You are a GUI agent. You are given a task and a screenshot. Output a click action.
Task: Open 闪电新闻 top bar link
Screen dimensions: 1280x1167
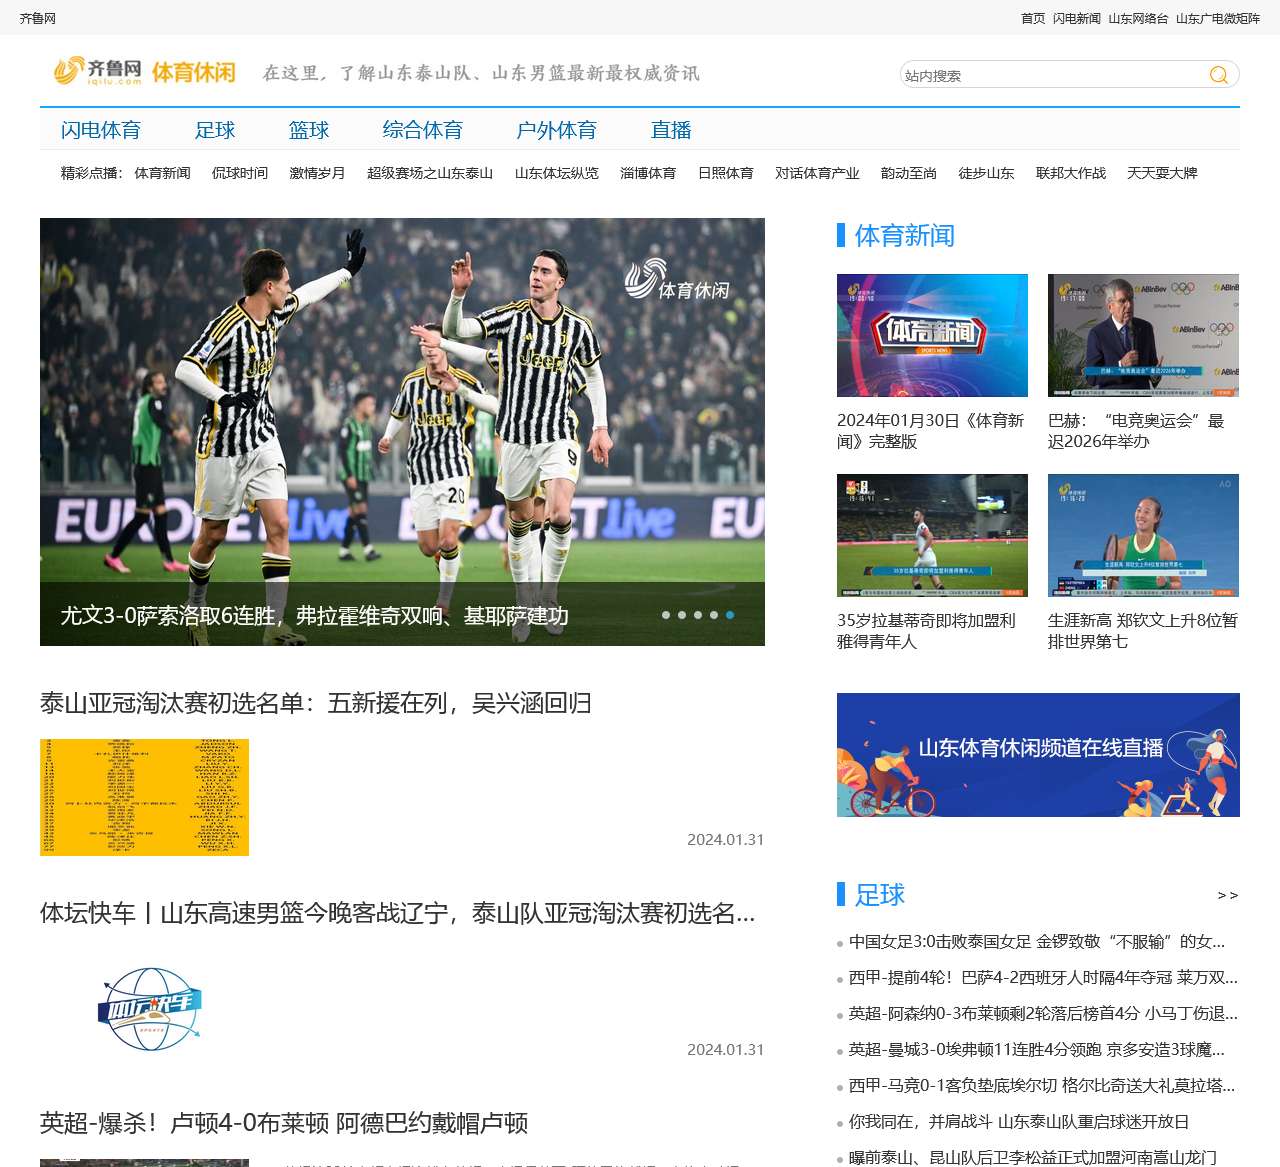point(1077,18)
